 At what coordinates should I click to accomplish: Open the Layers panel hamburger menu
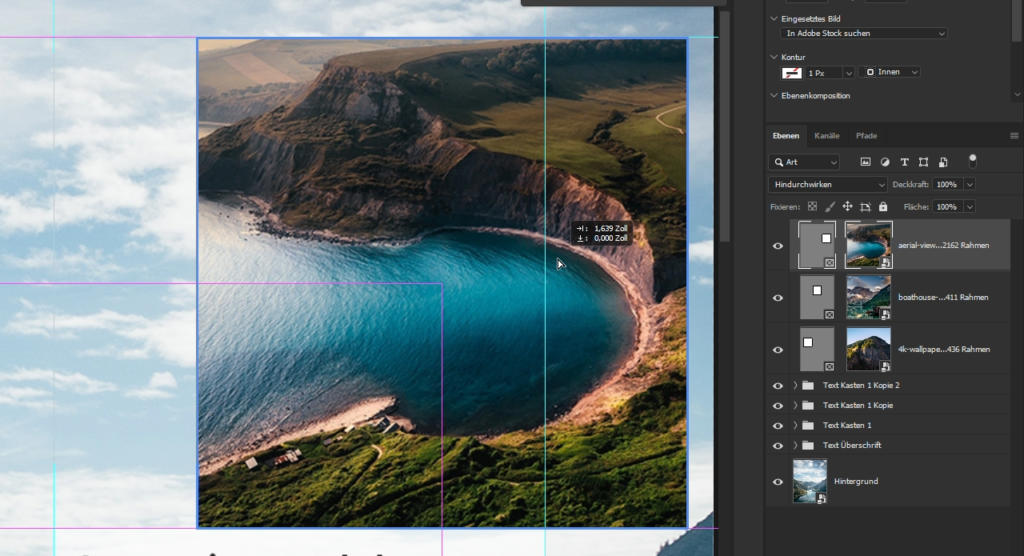(x=1014, y=135)
